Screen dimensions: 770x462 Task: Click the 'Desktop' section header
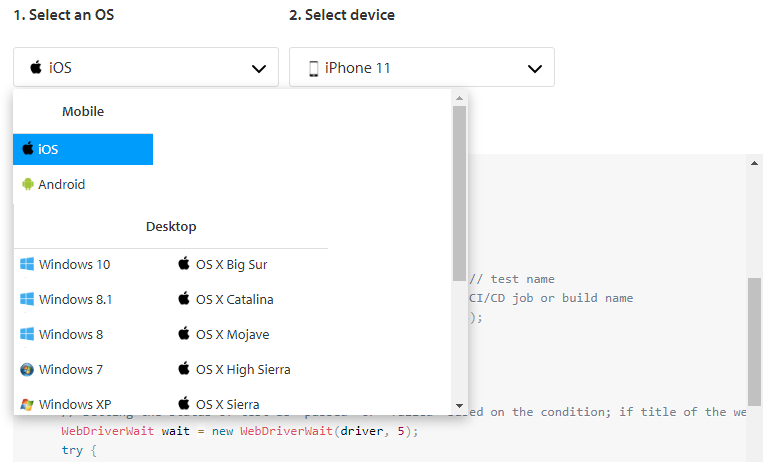[x=171, y=226]
